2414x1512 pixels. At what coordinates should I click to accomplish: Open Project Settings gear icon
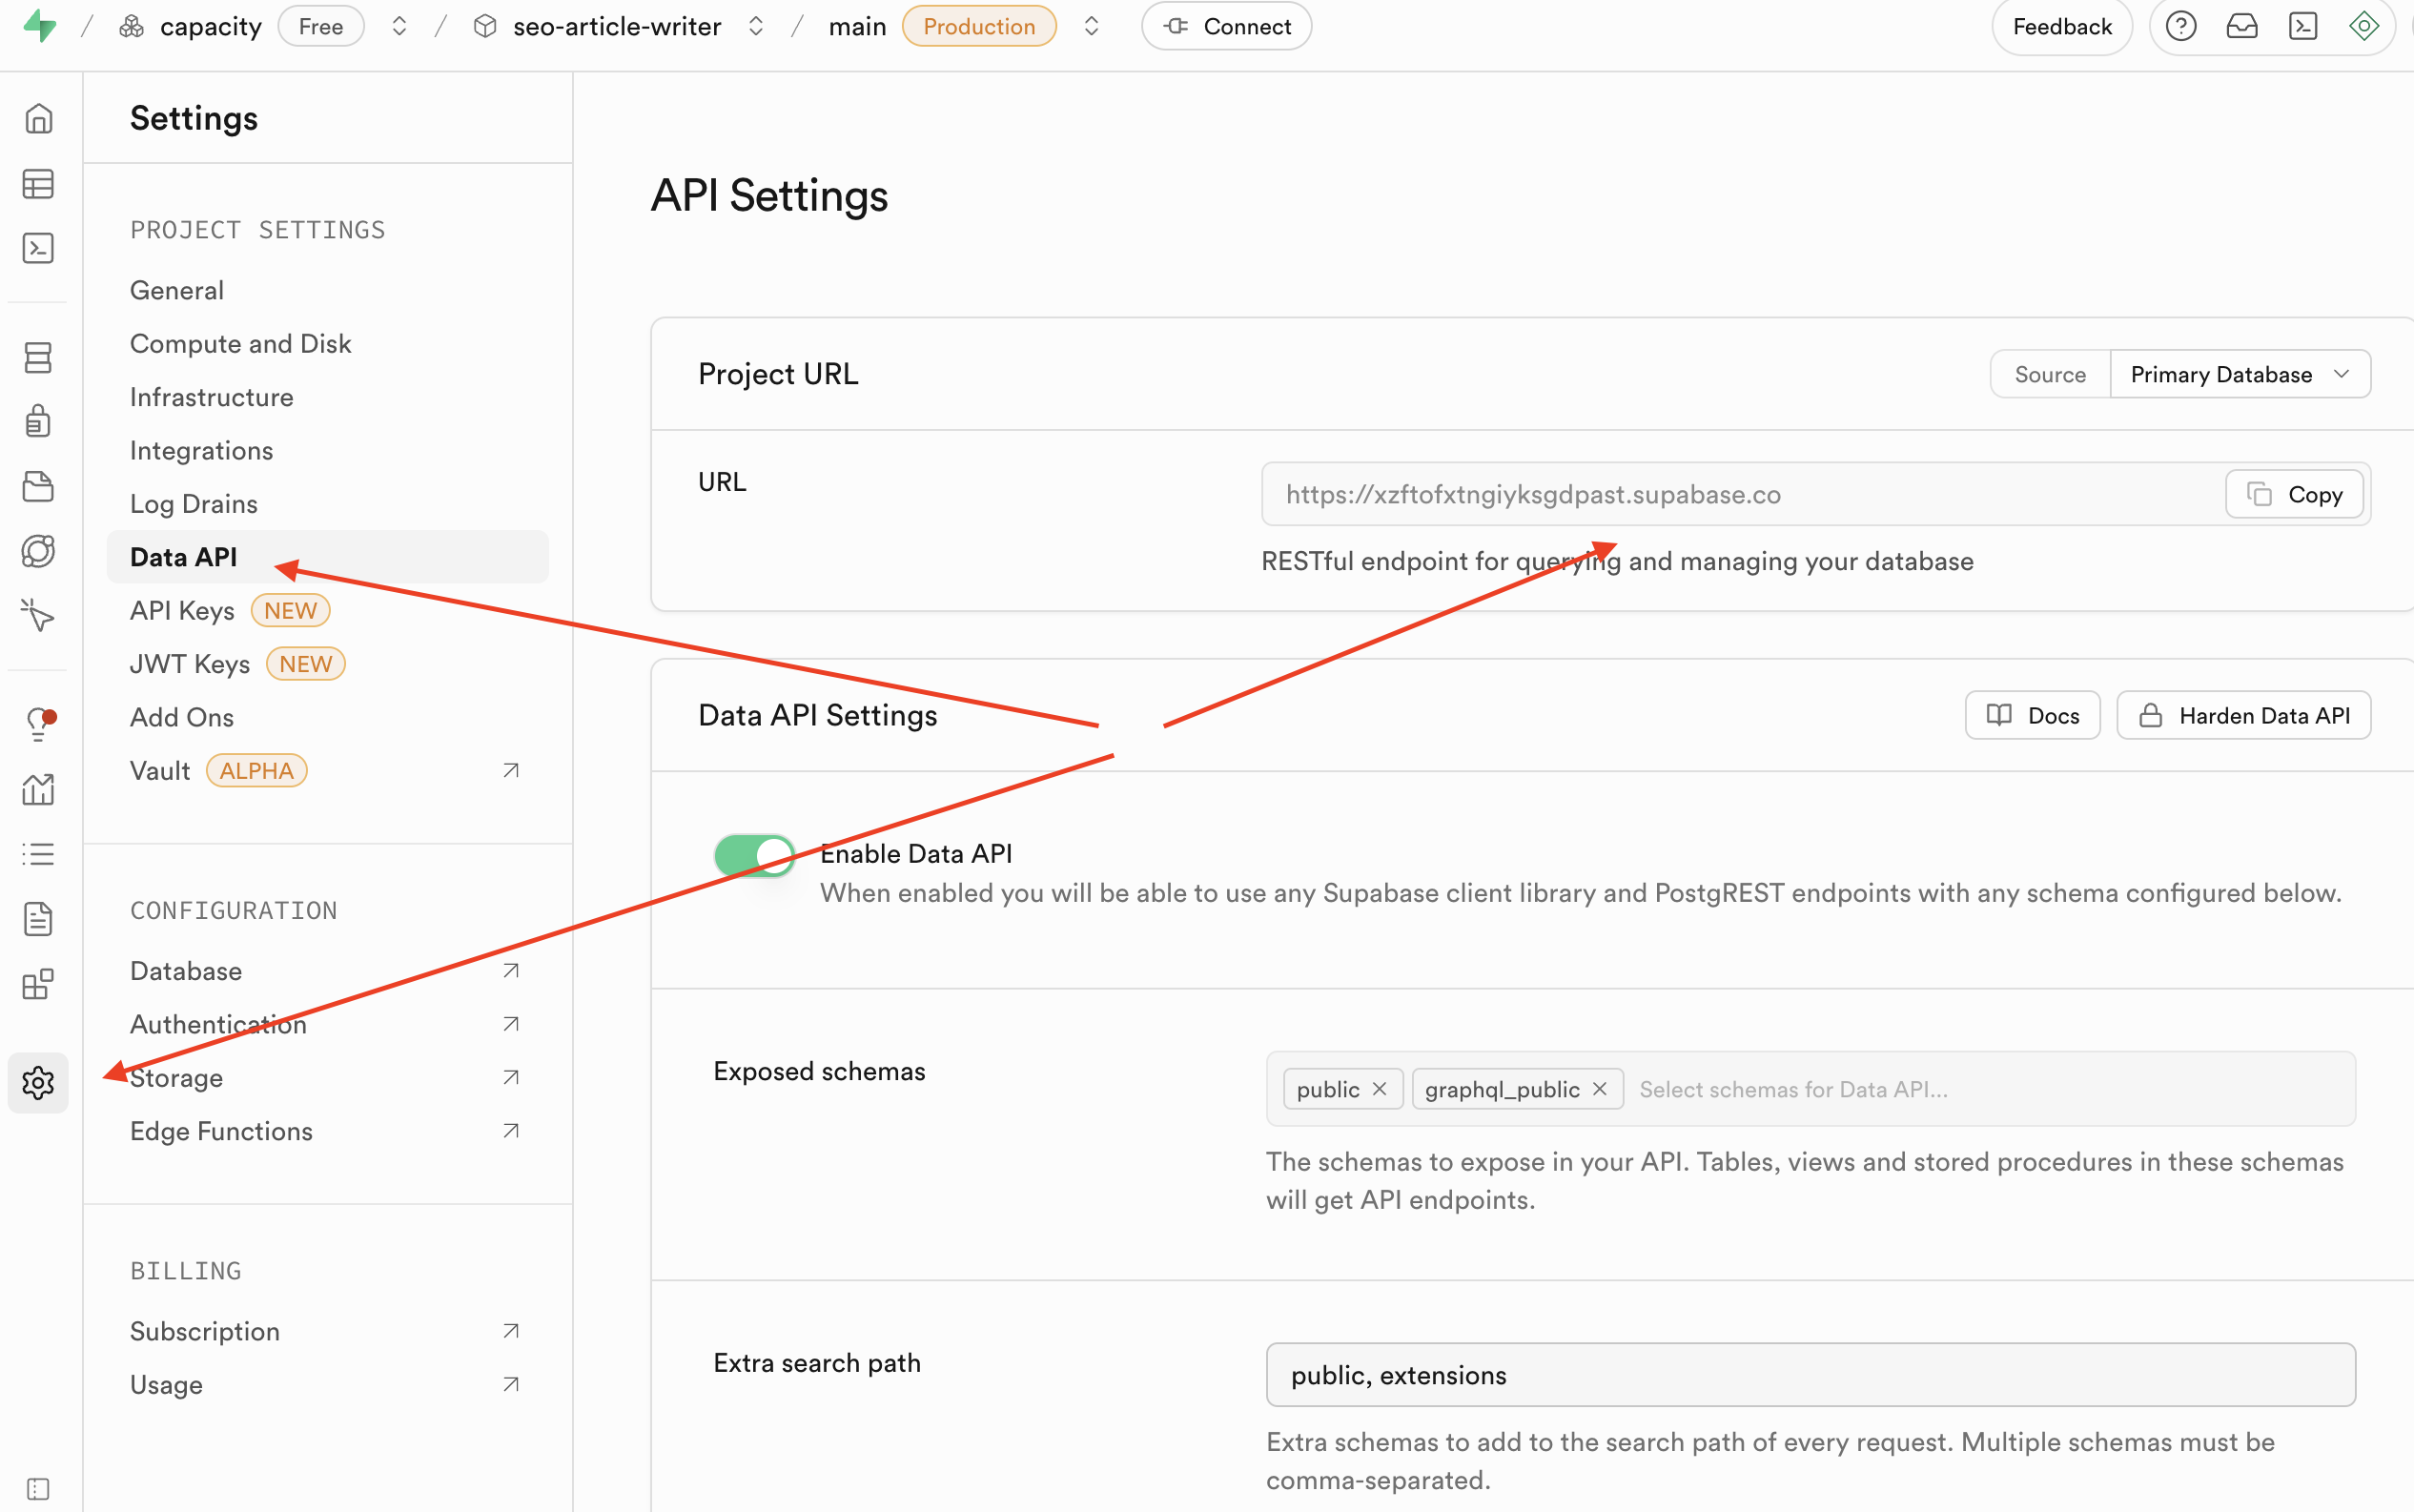(38, 1082)
